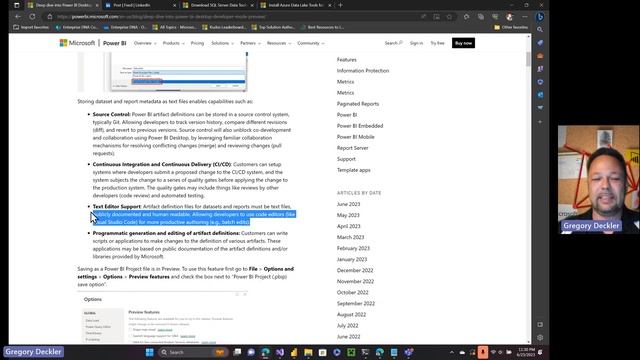Image resolution: width=640 pixels, height=360 pixels.
Task: Click the Windows taskbar search box
Action: click(x=192, y=352)
